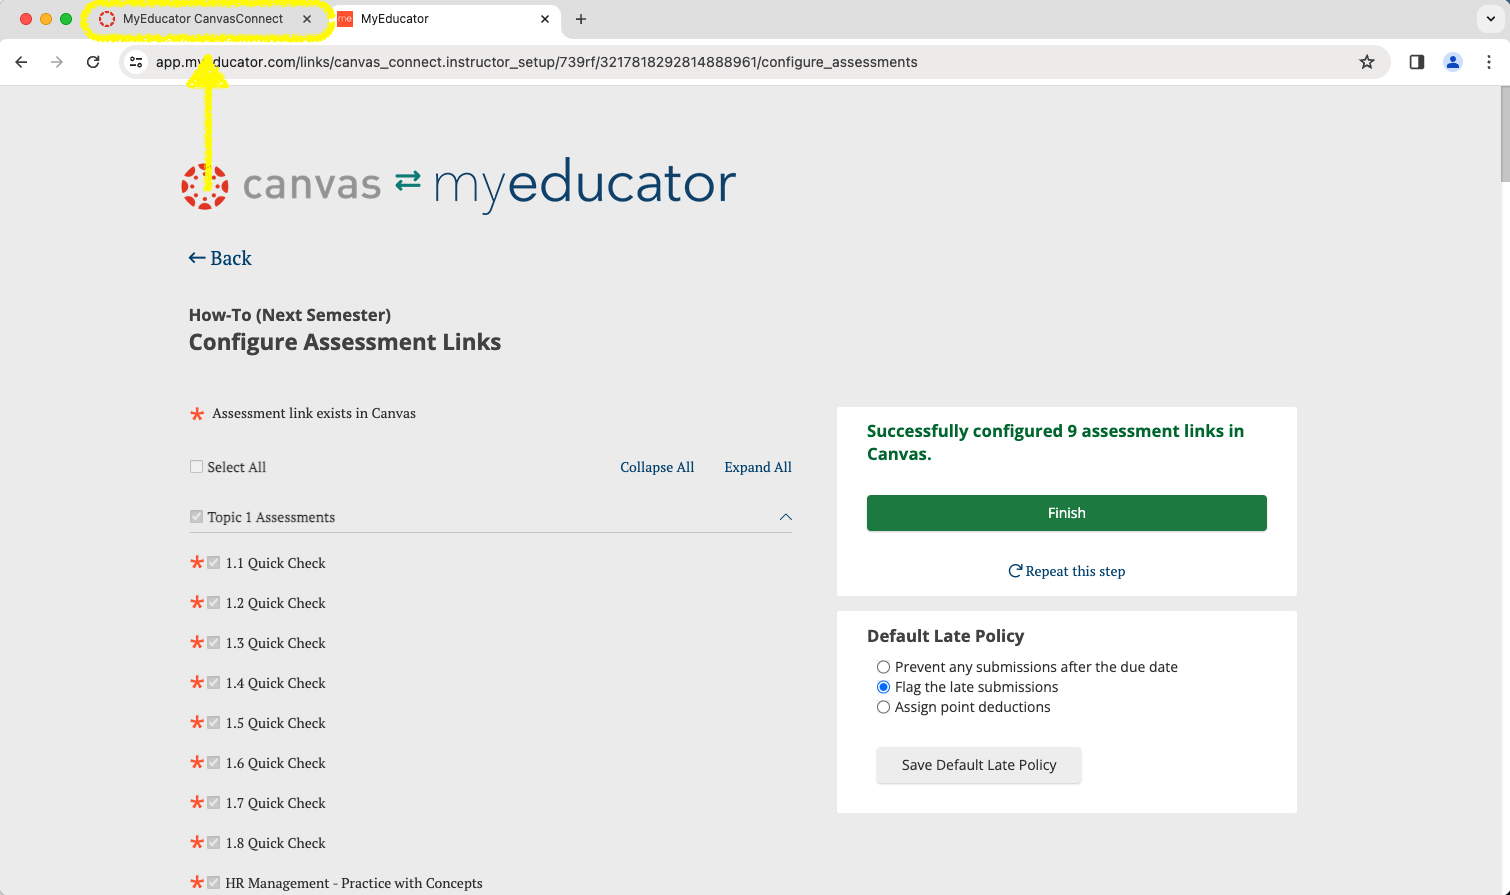
Task: Select Flag the late submissions option
Action: point(883,687)
